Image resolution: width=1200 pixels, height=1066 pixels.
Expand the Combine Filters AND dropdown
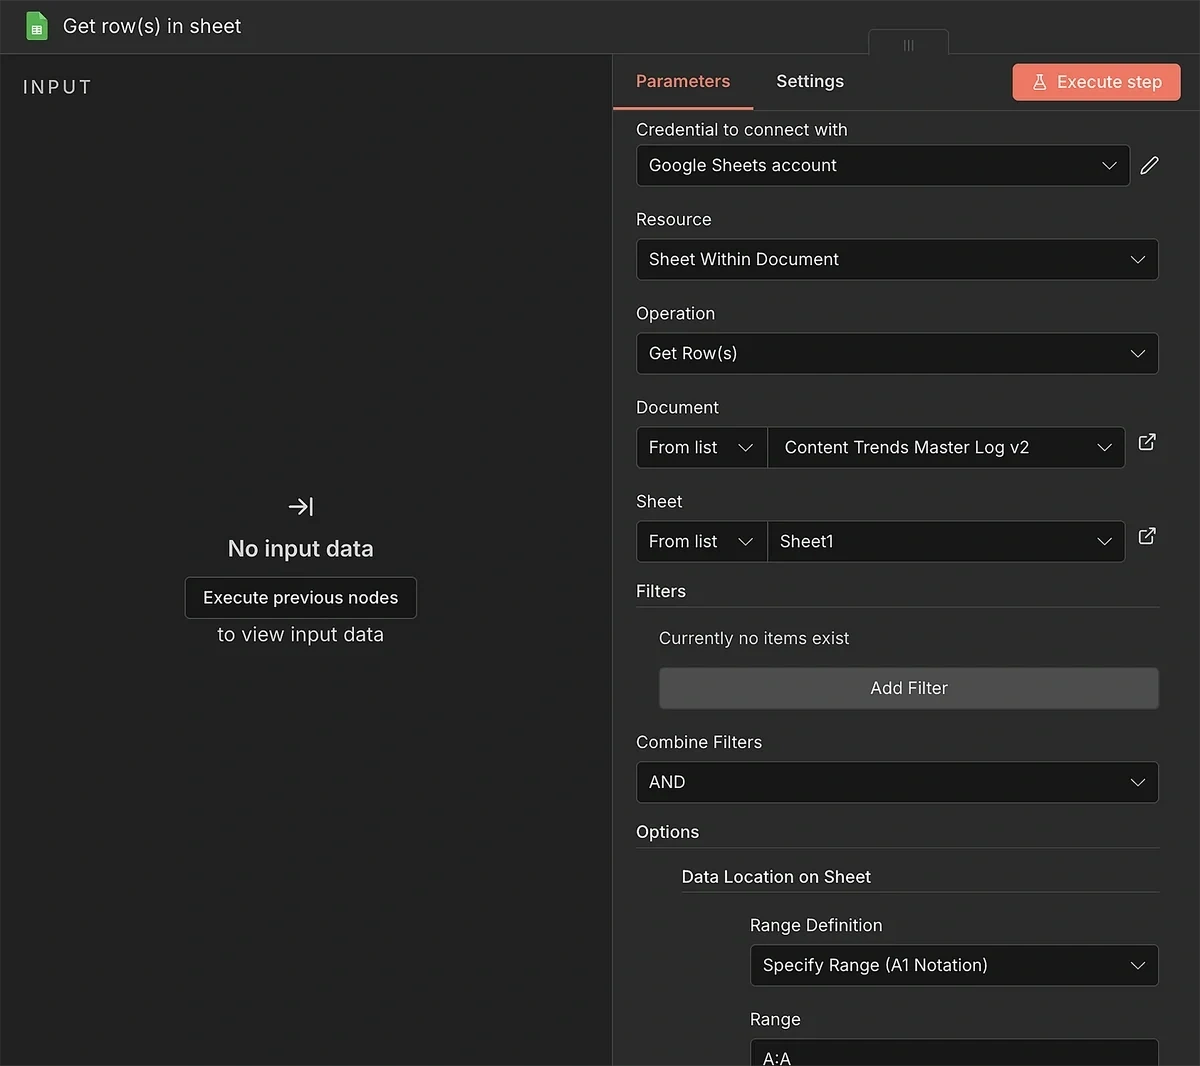pos(896,783)
